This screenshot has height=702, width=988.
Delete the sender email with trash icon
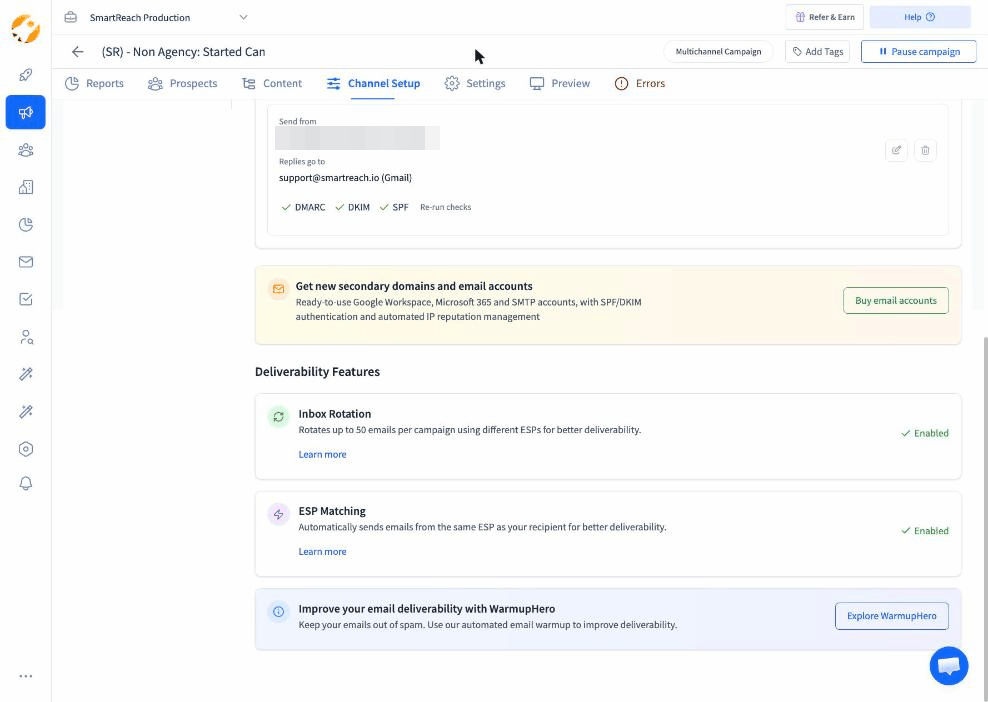(x=925, y=150)
